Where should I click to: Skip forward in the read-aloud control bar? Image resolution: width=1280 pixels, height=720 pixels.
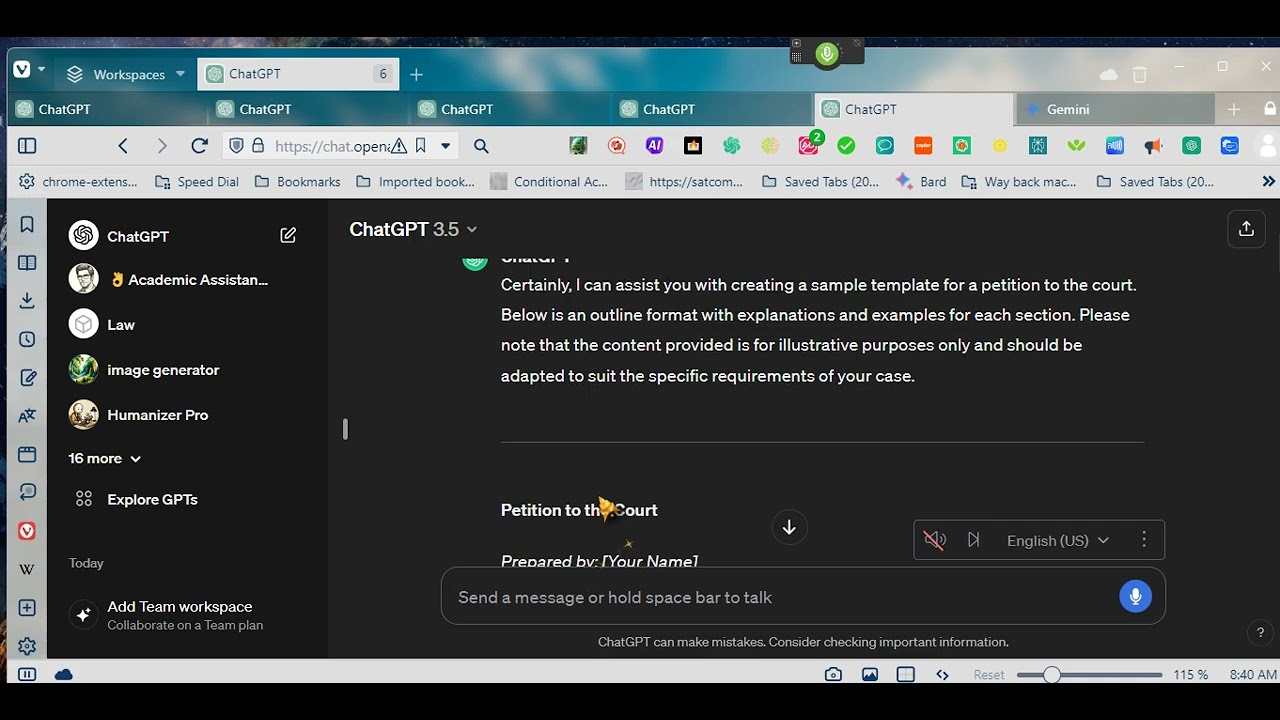click(x=973, y=540)
